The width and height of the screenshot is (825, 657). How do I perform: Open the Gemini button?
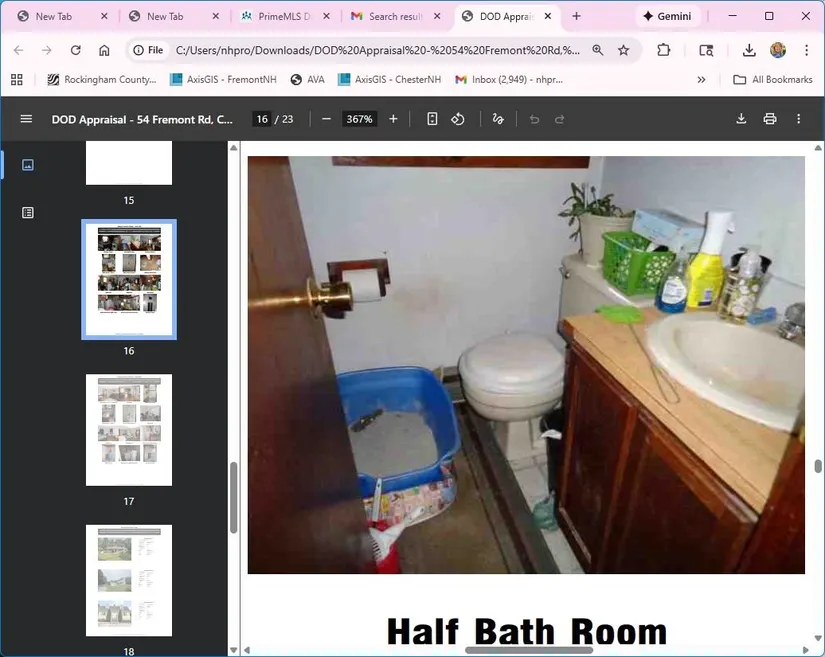coord(666,17)
